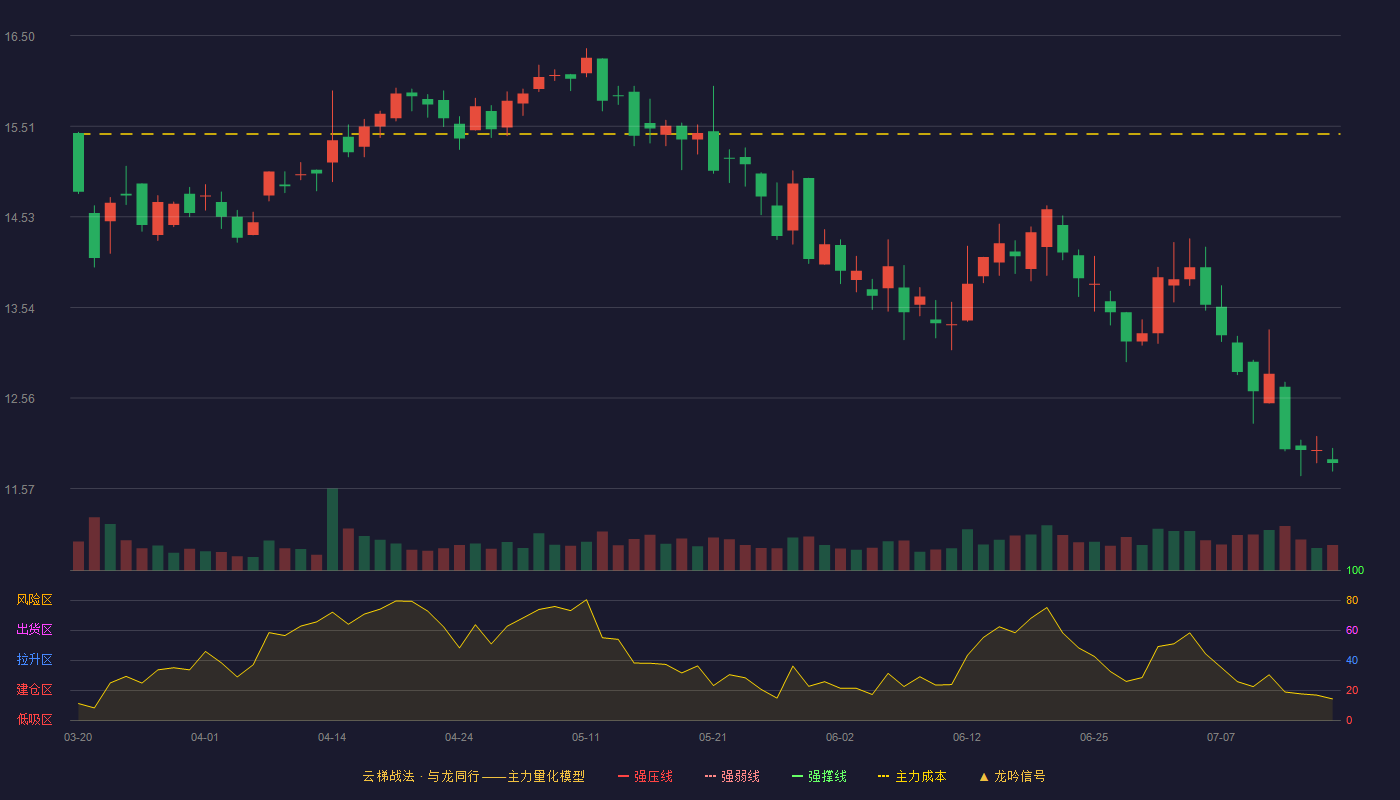This screenshot has height=800, width=1400.
Task: Click the 拉升区 zone label
Action: click(x=34, y=660)
